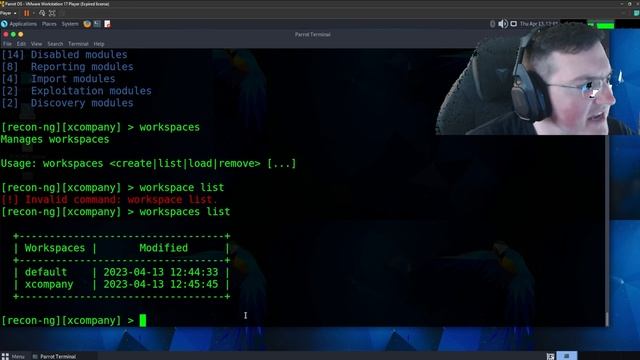Click the 'workspaces list' command text

point(185,212)
